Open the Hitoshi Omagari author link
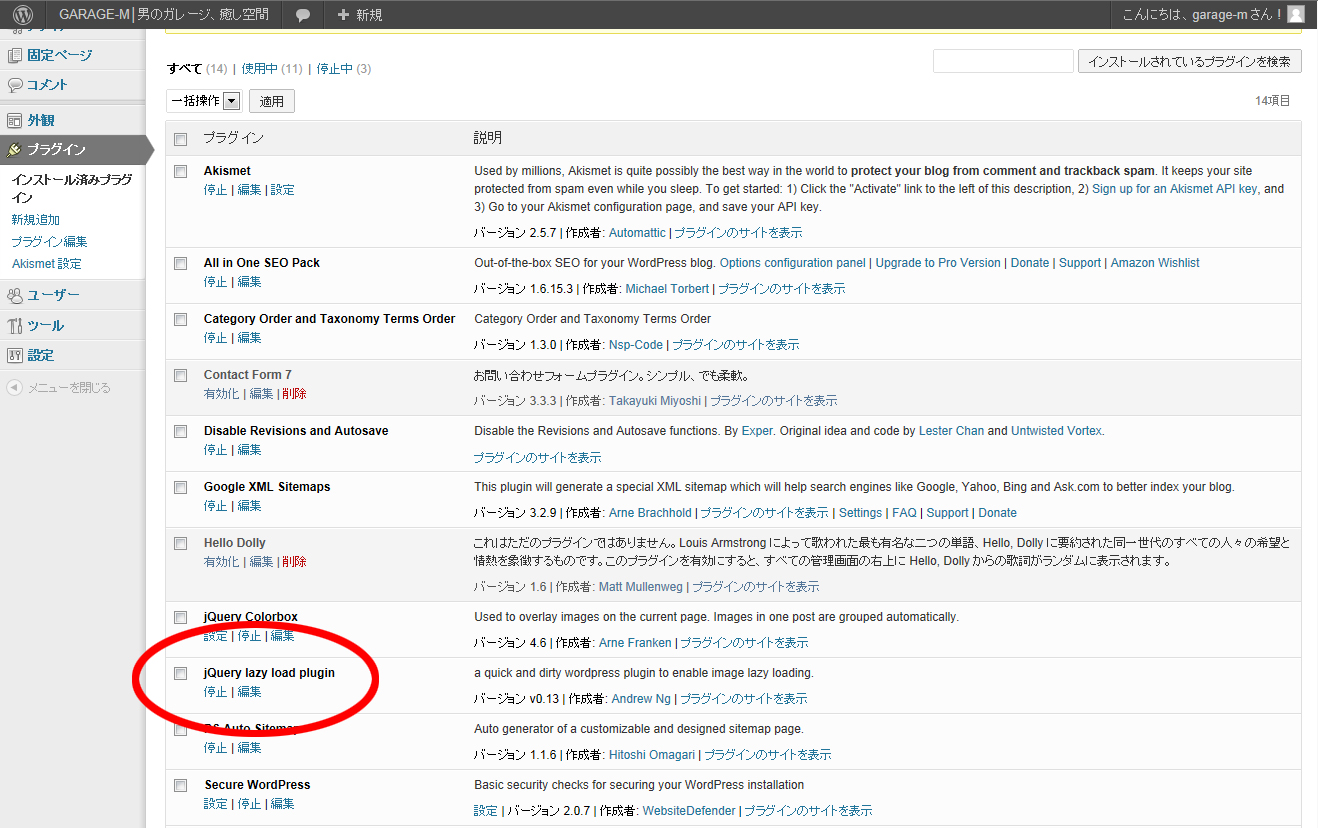1318x828 pixels. pos(652,755)
